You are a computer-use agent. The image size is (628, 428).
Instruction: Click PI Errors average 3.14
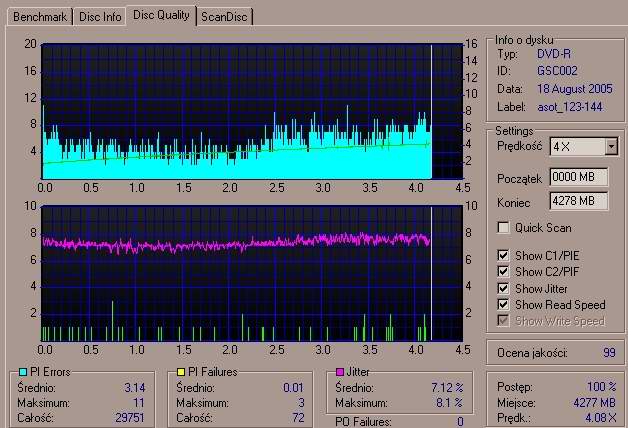pos(135,388)
